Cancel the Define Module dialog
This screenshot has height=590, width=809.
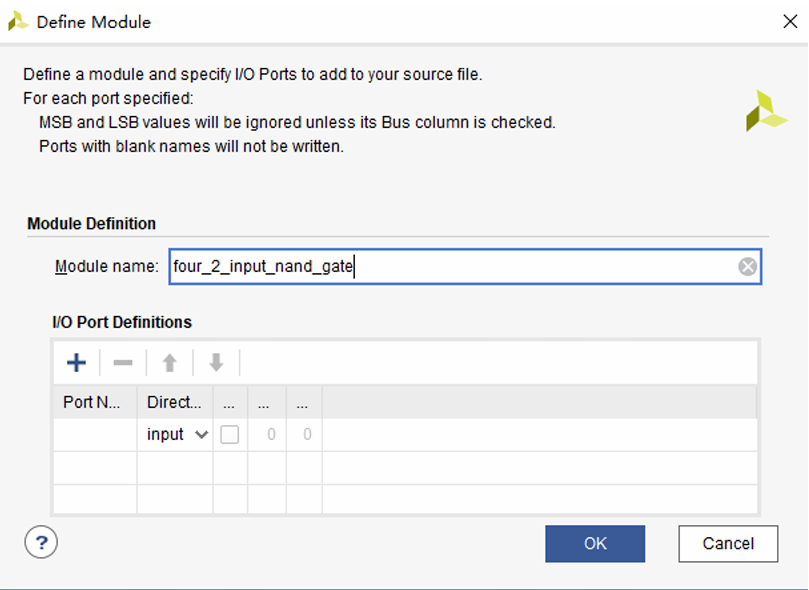tap(728, 544)
